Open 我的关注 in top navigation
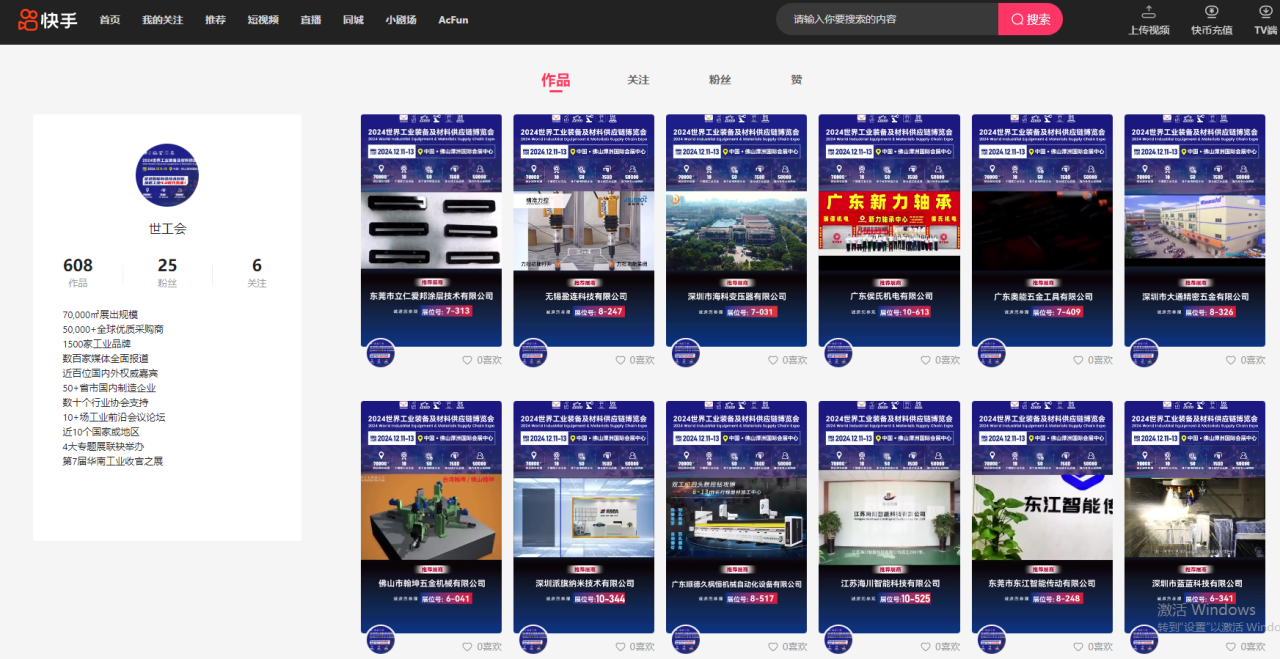 coord(162,20)
